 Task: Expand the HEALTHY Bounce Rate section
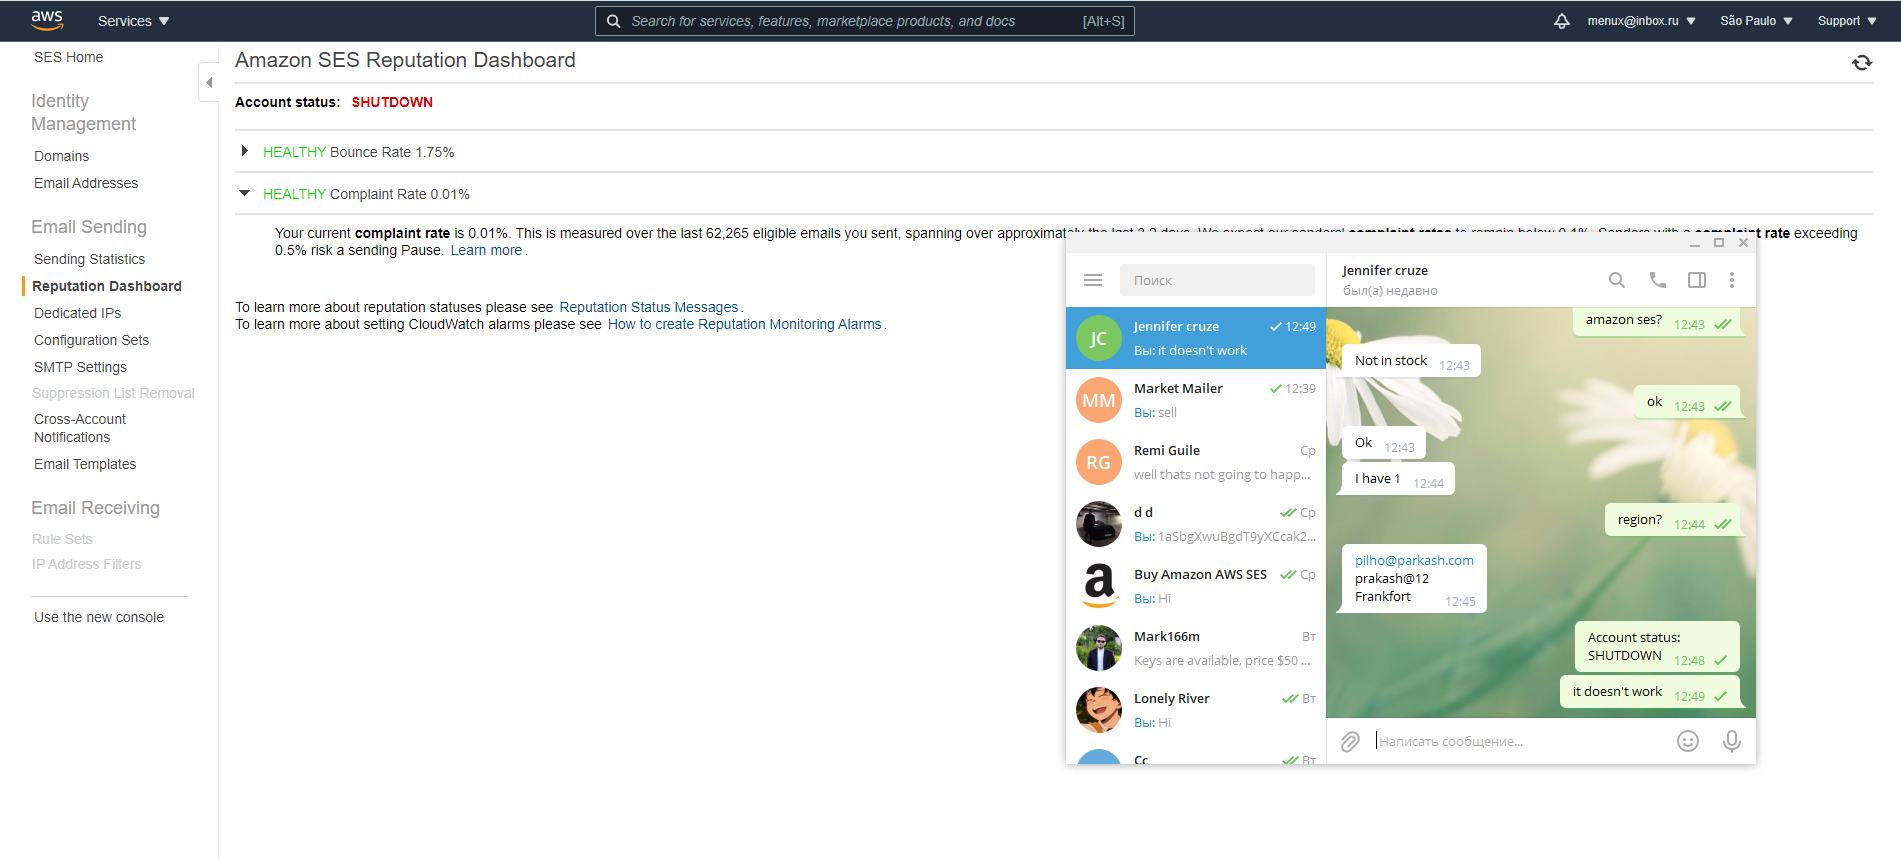pos(244,151)
